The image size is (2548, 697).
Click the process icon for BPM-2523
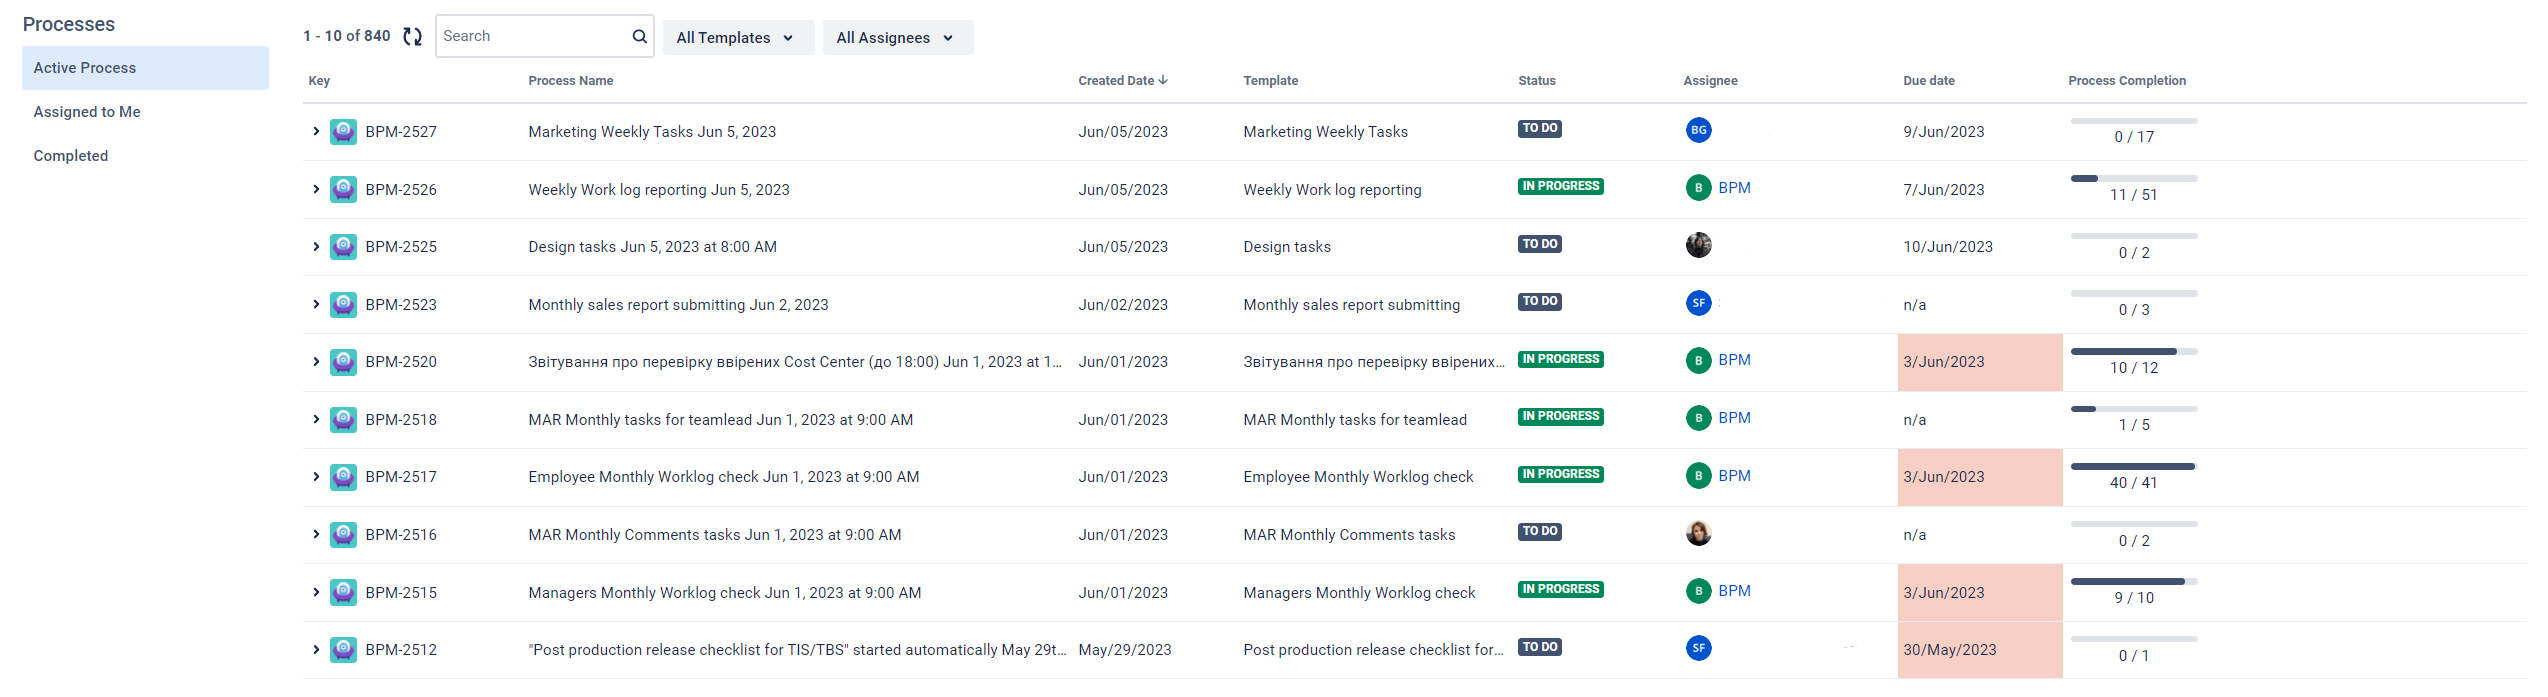pos(344,304)
